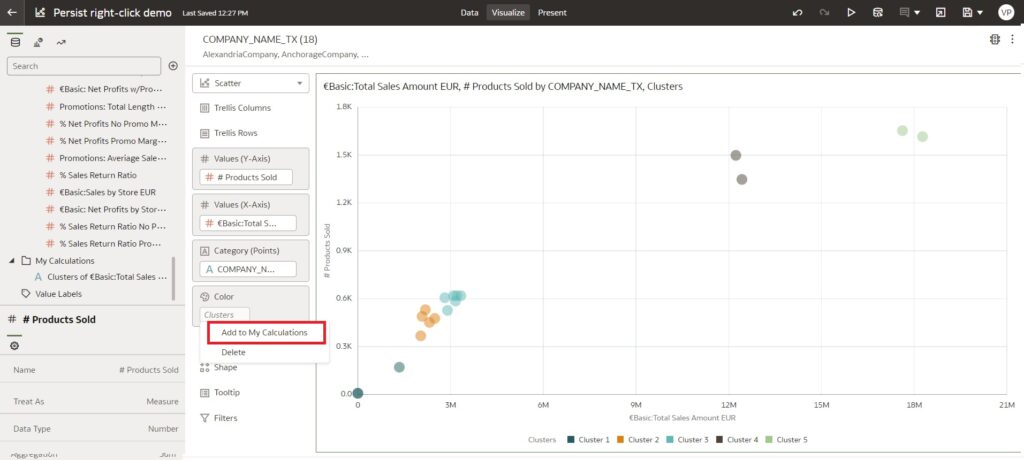The height and width of the screenshot is (460, 1024).
Task: Click the Trellis Columns grid icon
Action: pos(204,108)
